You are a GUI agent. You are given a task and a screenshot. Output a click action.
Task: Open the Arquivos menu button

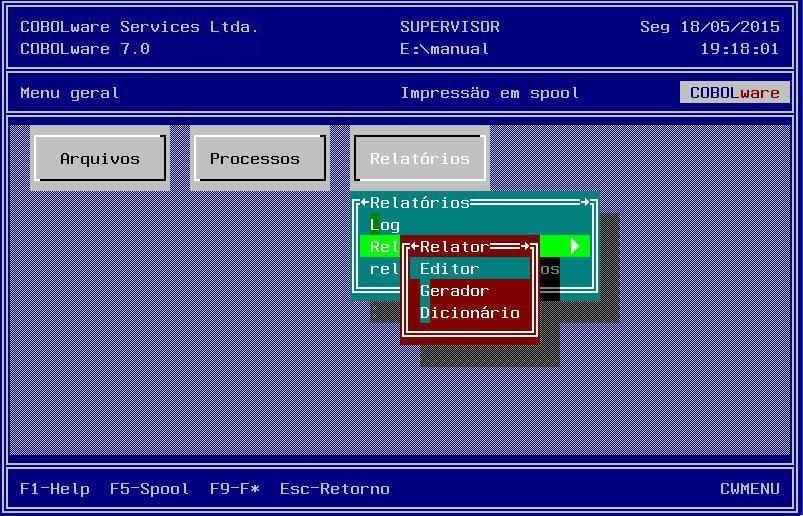(x=100, y=158)
